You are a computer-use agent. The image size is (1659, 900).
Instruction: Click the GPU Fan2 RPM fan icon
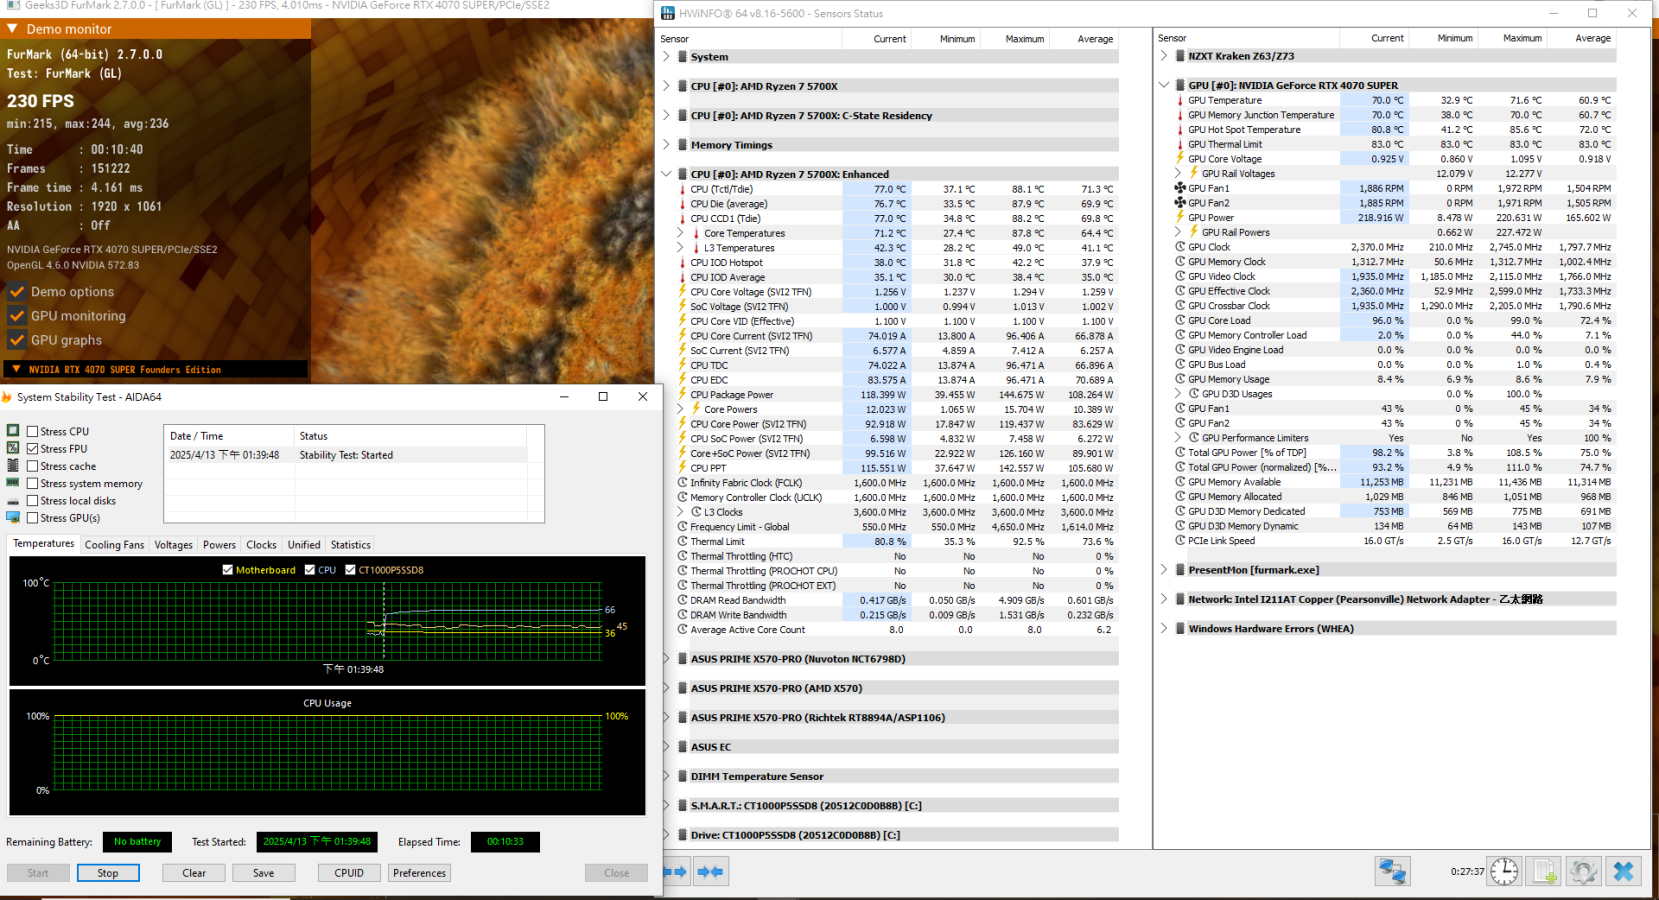pyautogui.click(x=1180, y=203)
